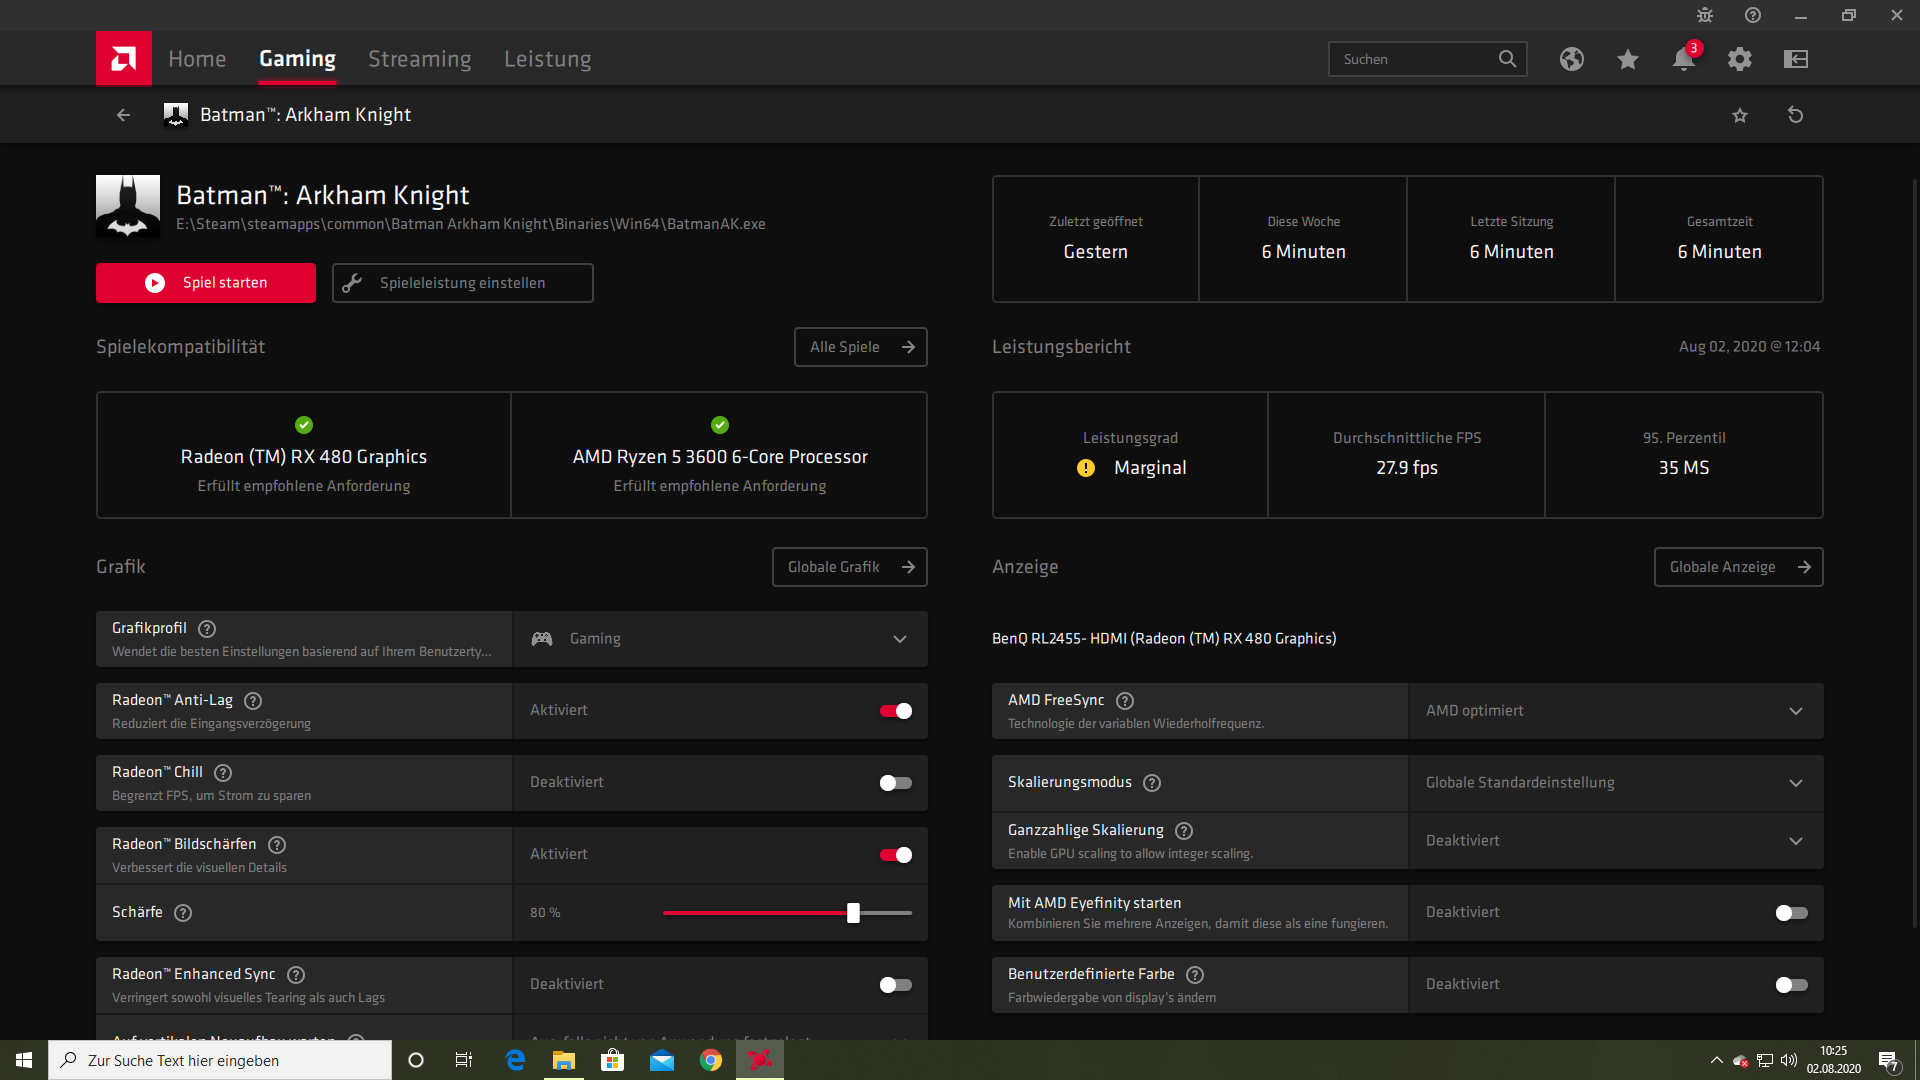Switch to the Streaming tab
Screen dimensions: 1920x1080
419,59
